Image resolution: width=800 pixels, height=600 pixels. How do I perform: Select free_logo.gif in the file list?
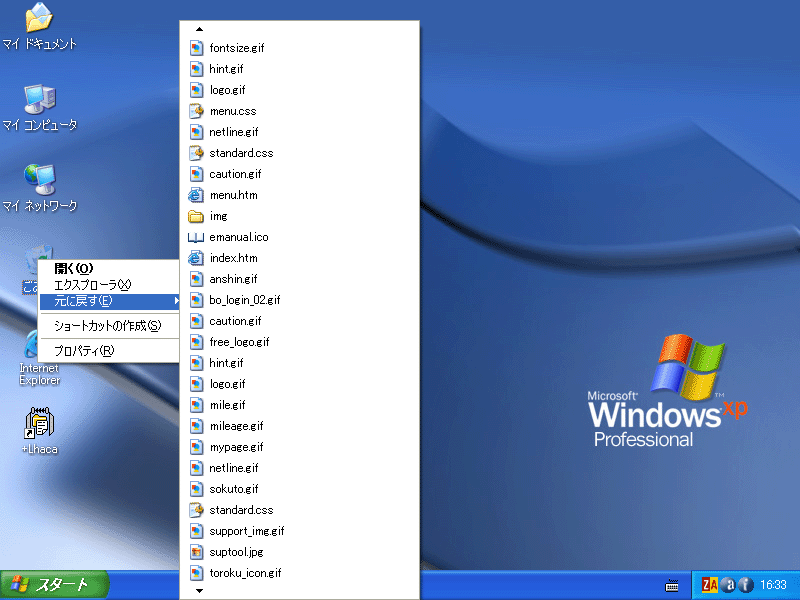click(299, 342)
